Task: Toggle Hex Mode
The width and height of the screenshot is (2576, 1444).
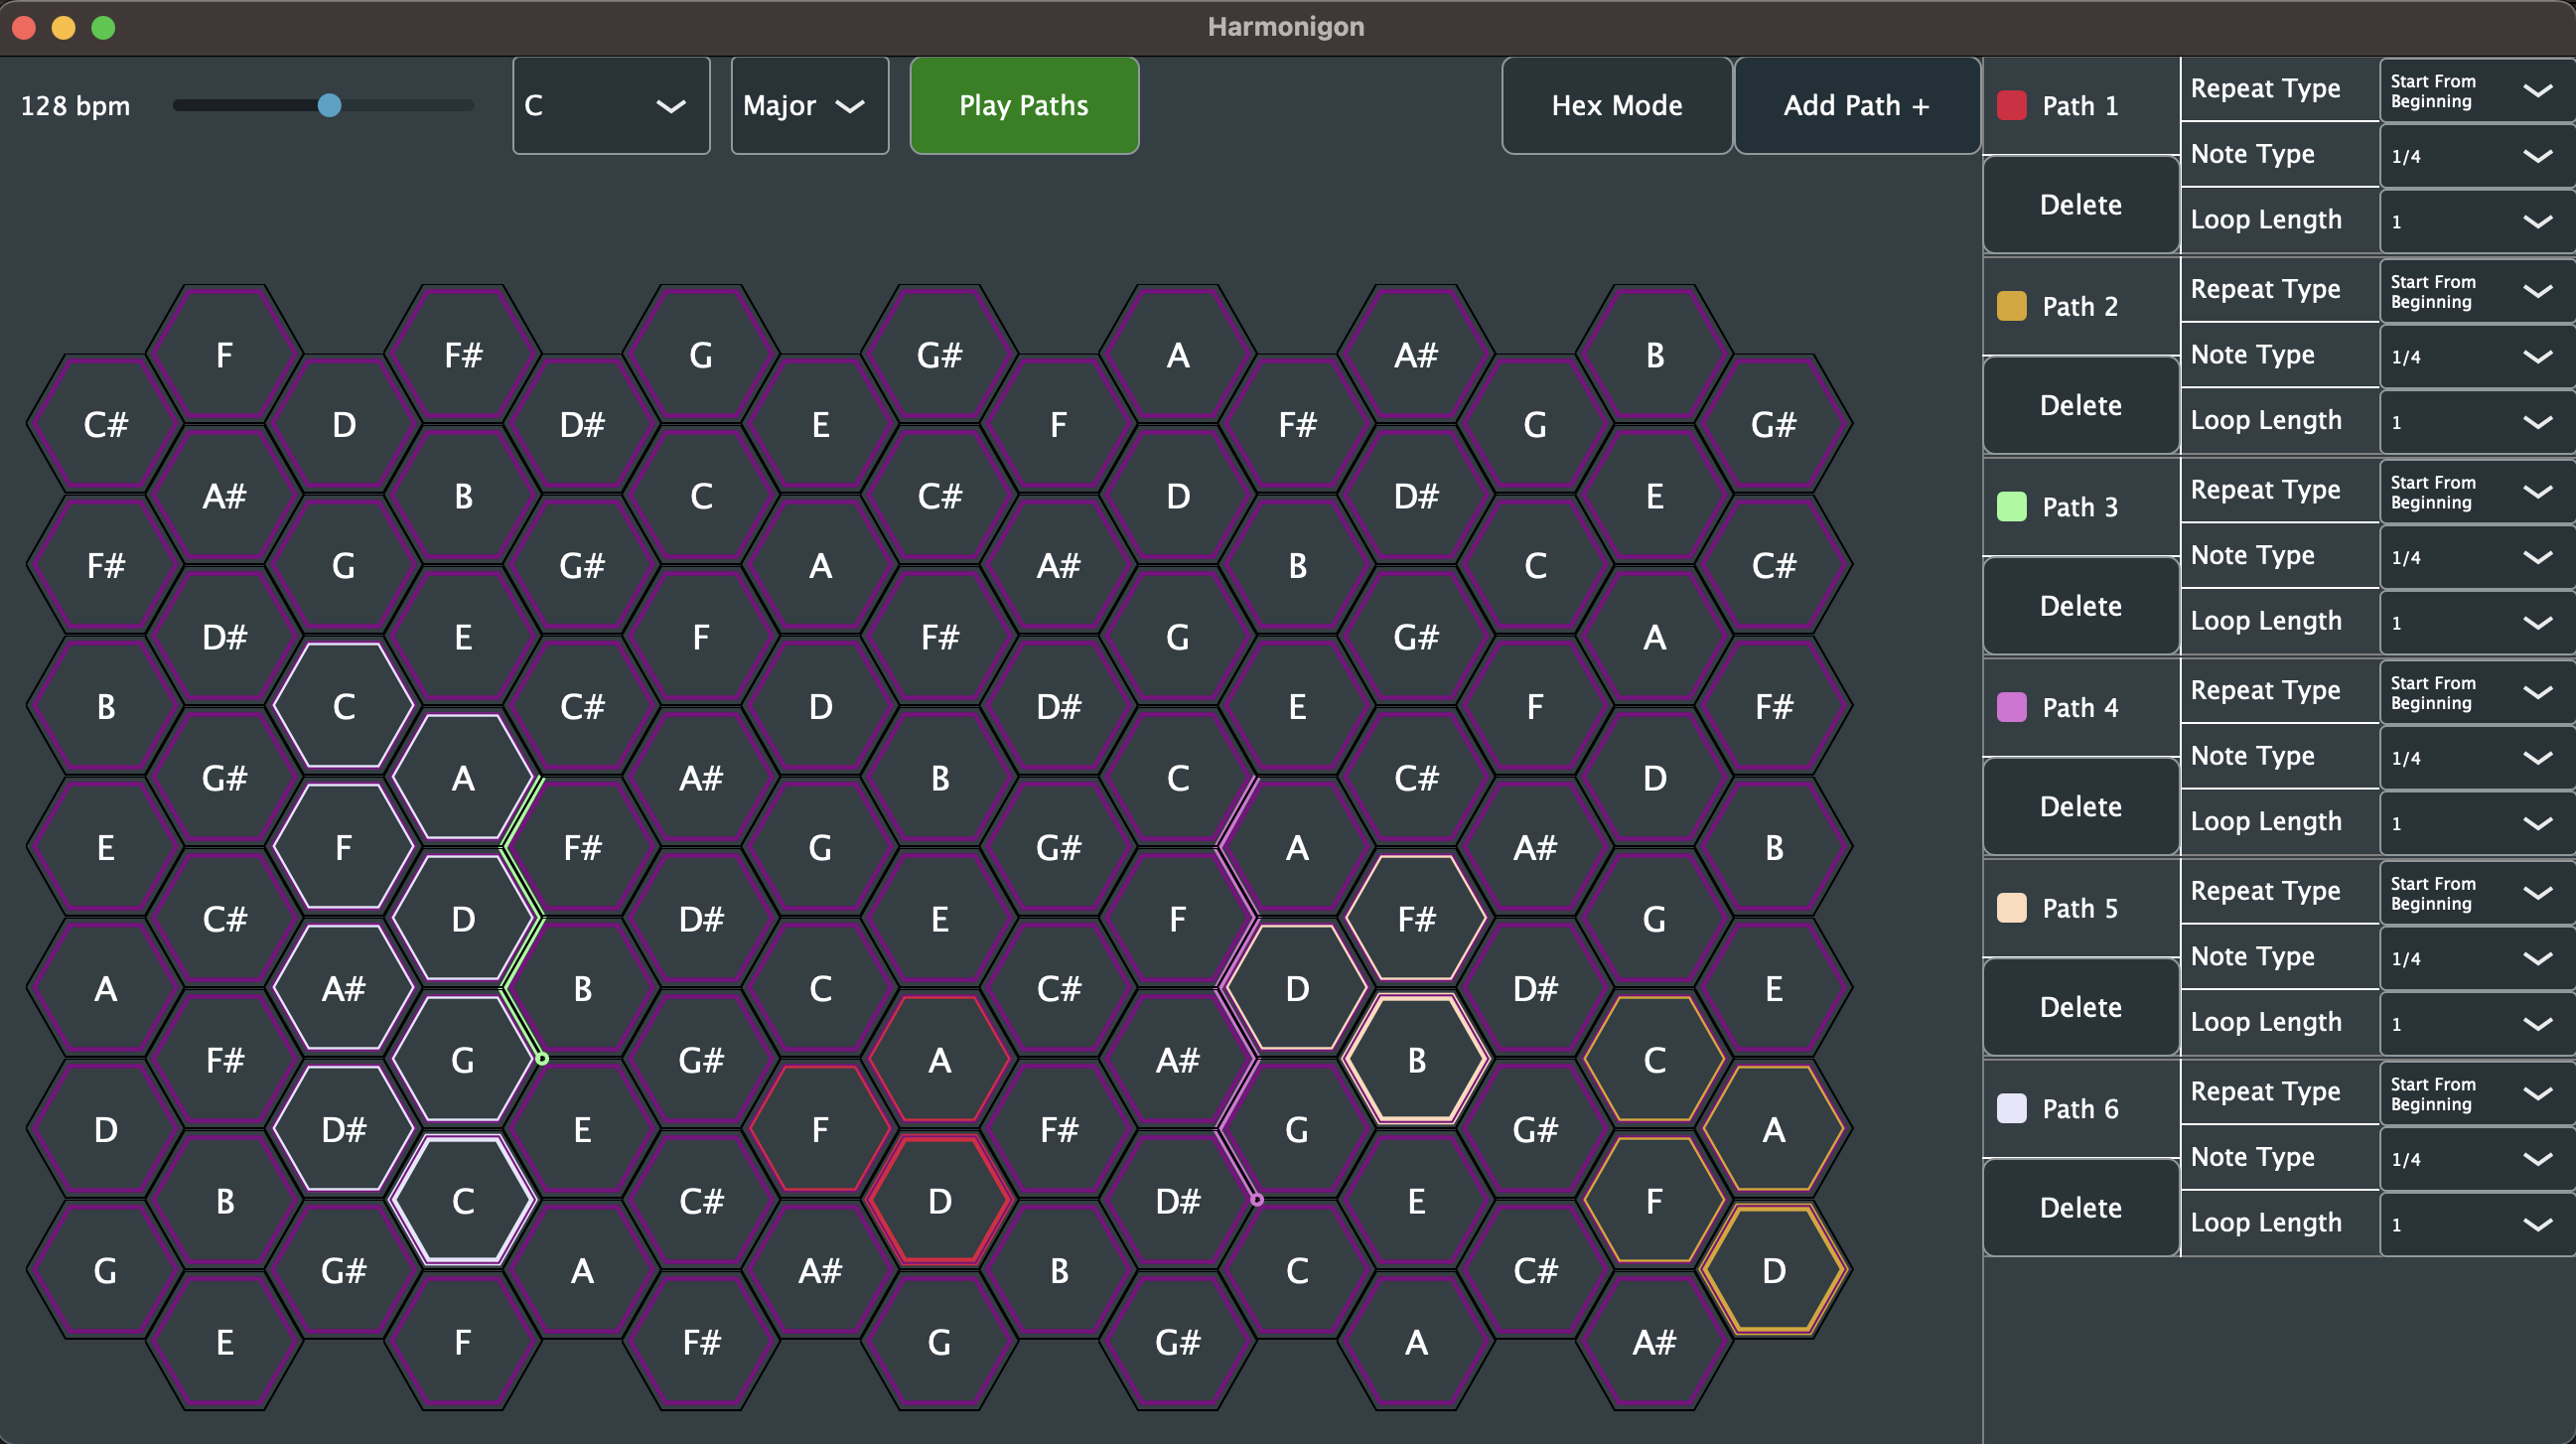Action: tap(1616, 105)
